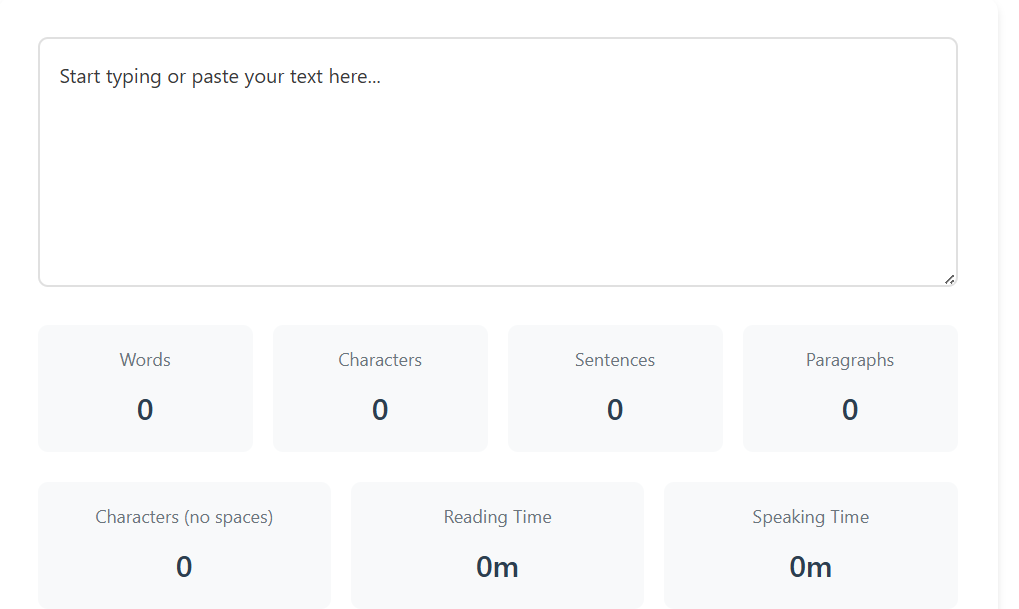Select the Characters count value
1019x609 pixels.
click(x=380, y=410)
